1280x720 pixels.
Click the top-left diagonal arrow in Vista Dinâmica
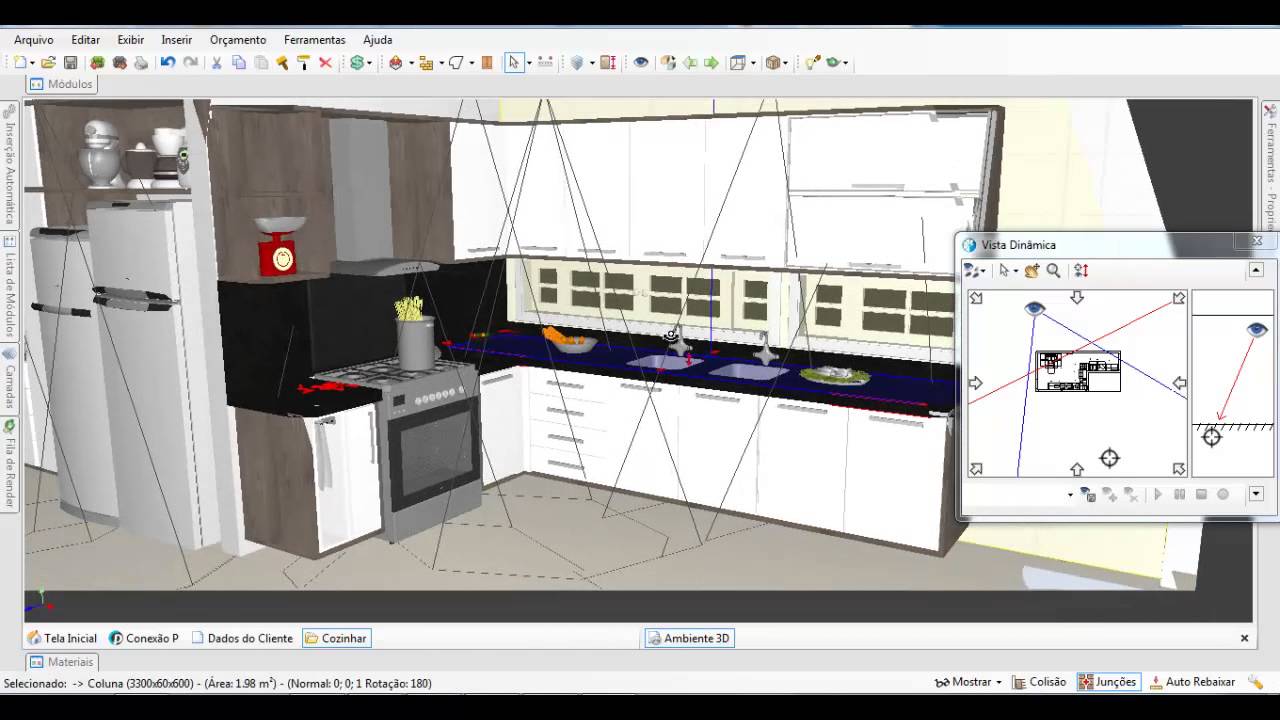[977, 298]
